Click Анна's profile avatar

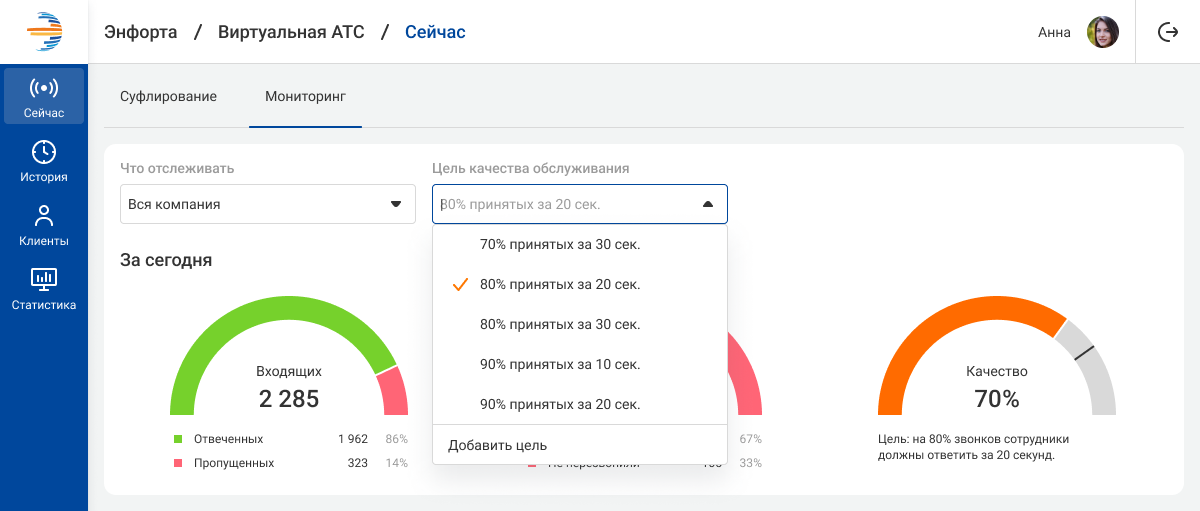[x=1102, y=32]
